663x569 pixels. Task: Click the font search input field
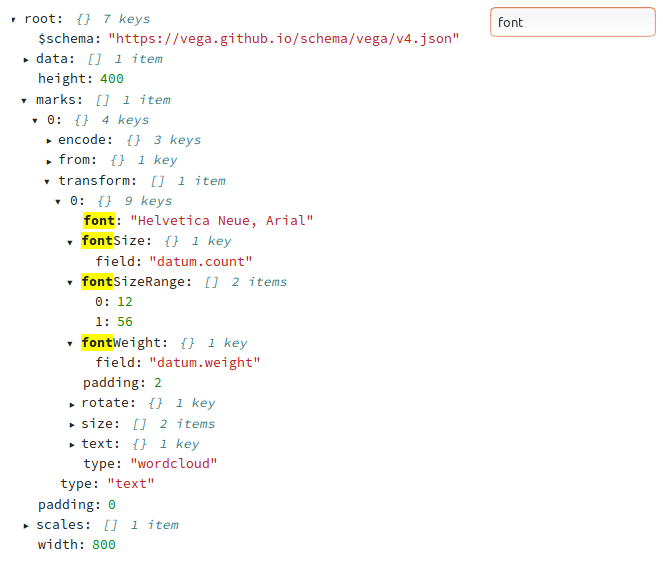point(572,22)
